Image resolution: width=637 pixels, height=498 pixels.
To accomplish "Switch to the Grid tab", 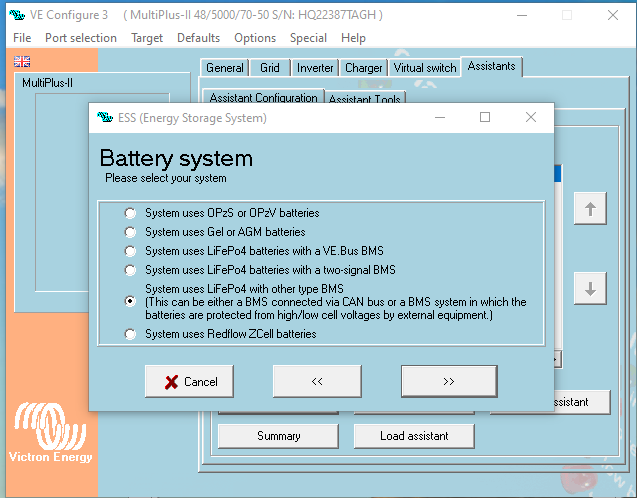I will [x=270, y=68].
